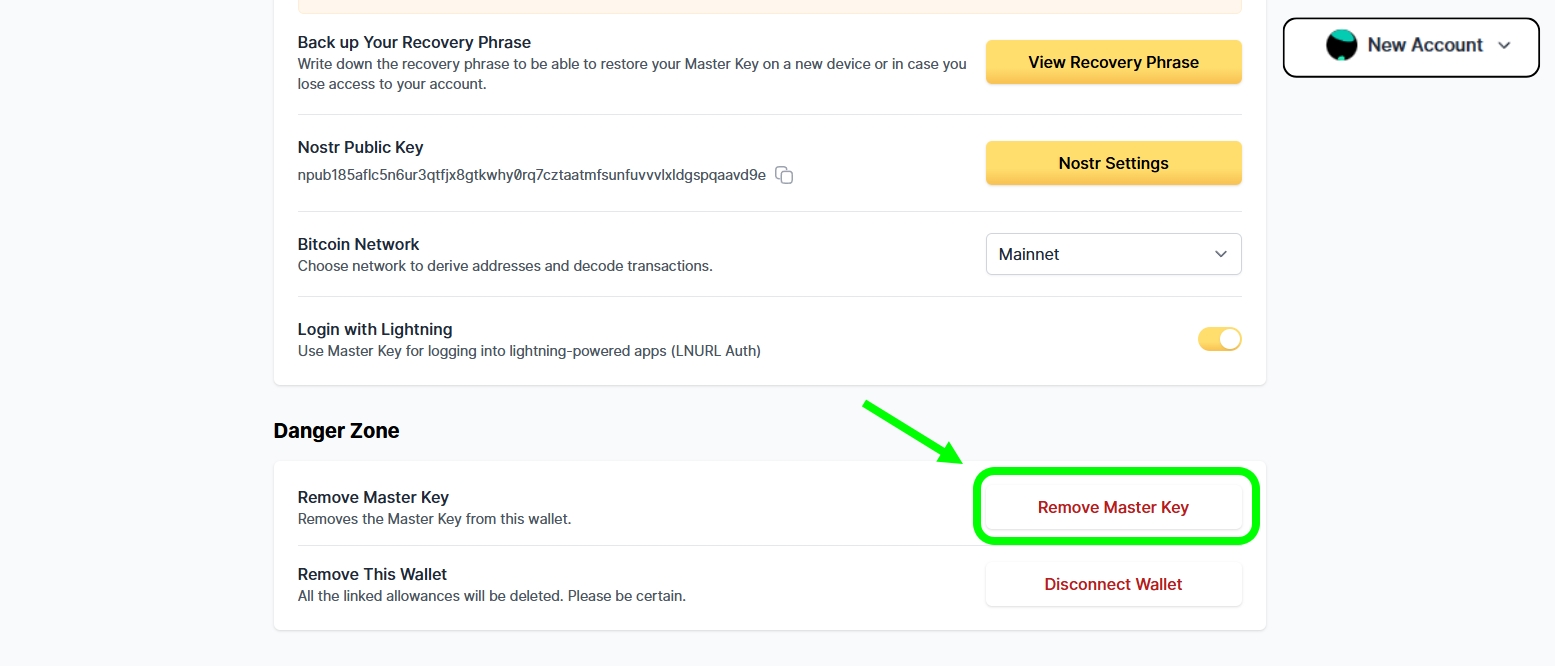Click the npub public key string

click(x=531, y=175)
